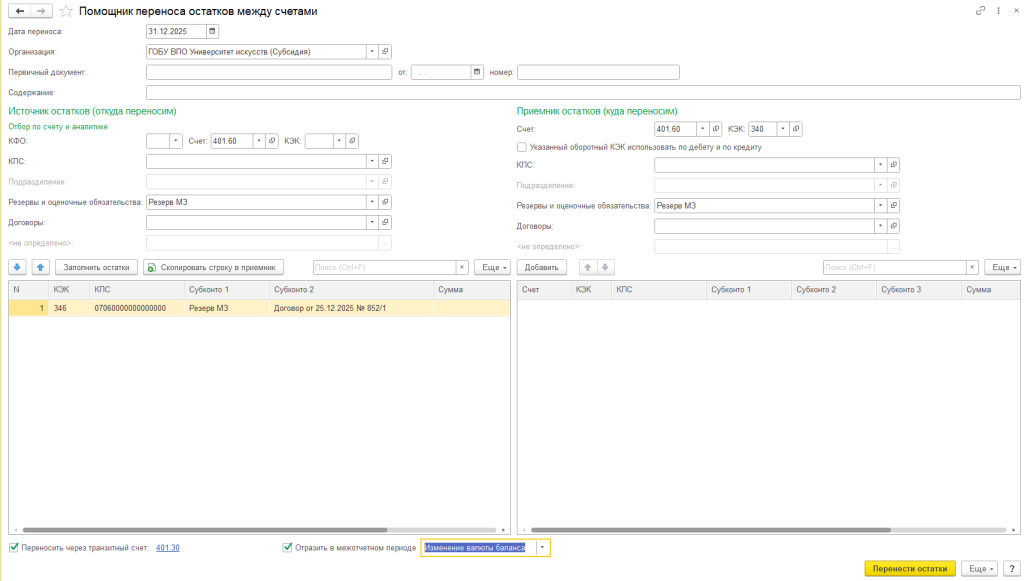Move source row up with blue arrow
Viewport: 1024px width, 581px height.
pos(40,267)
